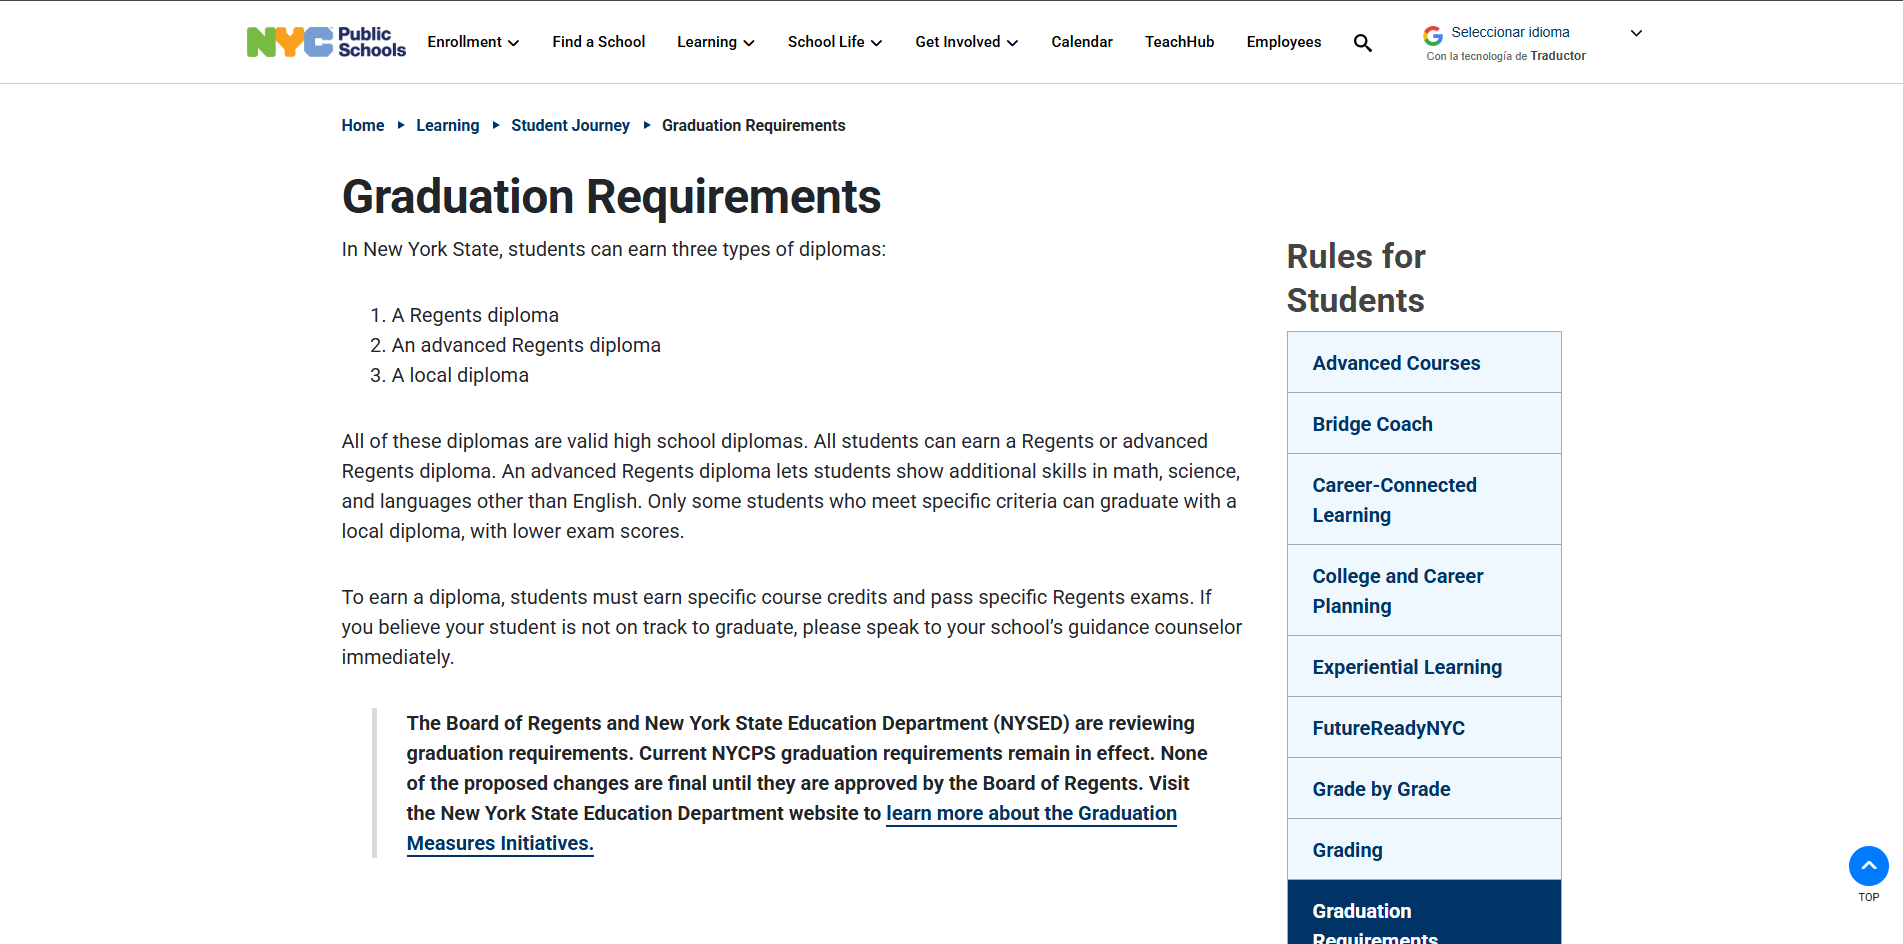The height and width of the screenshot is (944, 1903).
Task: Select the highlighted Graduation Requirements sidebar item
Action: [1424, 913]
